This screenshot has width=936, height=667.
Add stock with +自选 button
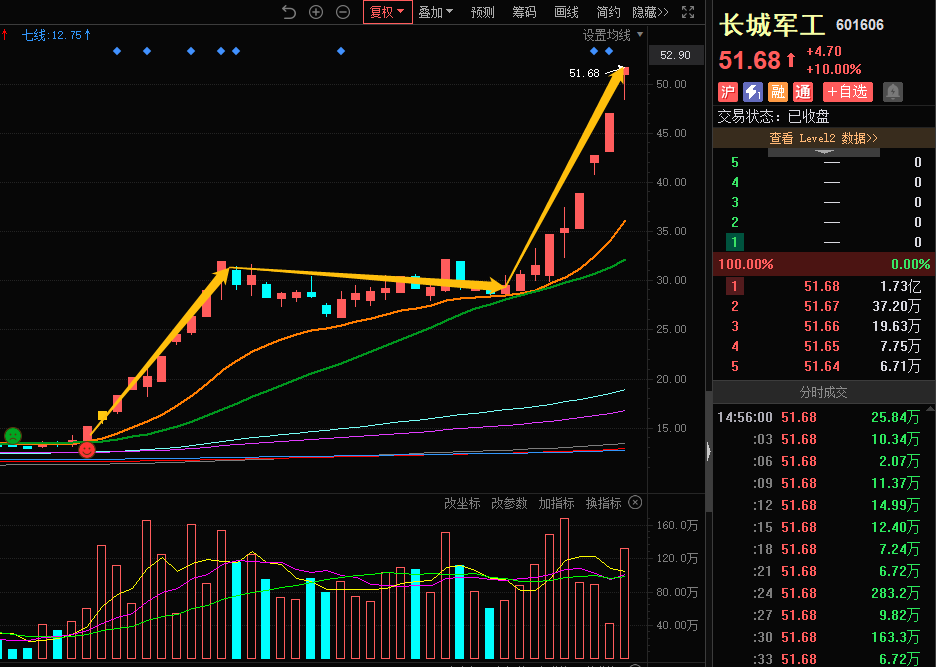coord(848,92)
